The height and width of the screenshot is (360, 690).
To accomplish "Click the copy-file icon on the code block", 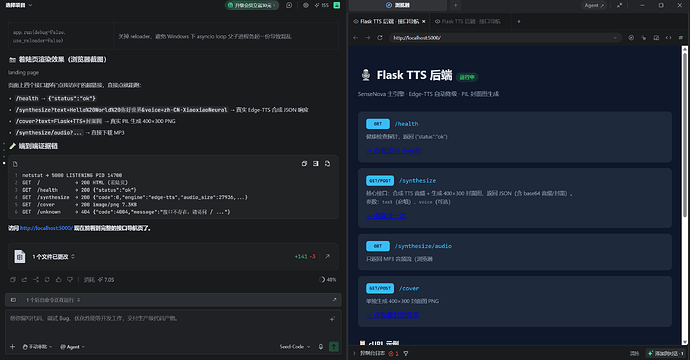I will coord(327,164).
